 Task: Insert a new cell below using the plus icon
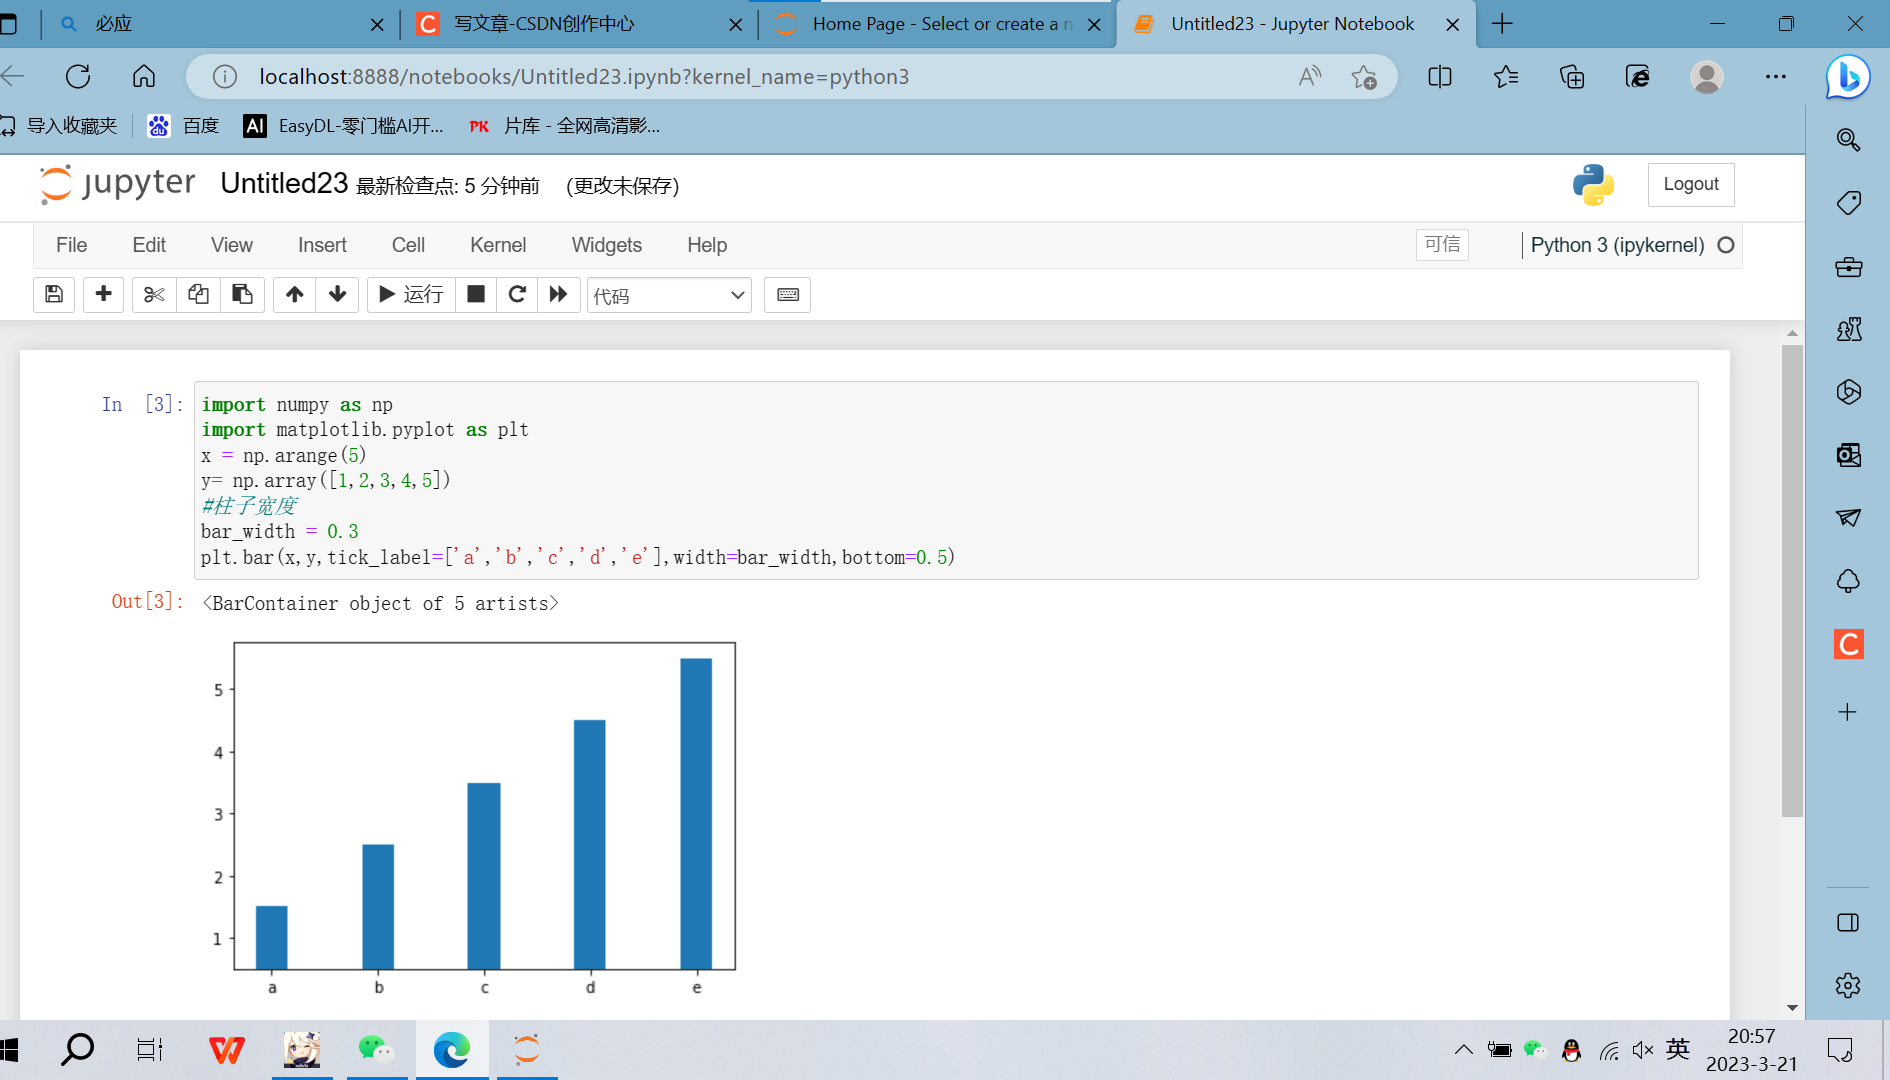[x=103, y=294]
